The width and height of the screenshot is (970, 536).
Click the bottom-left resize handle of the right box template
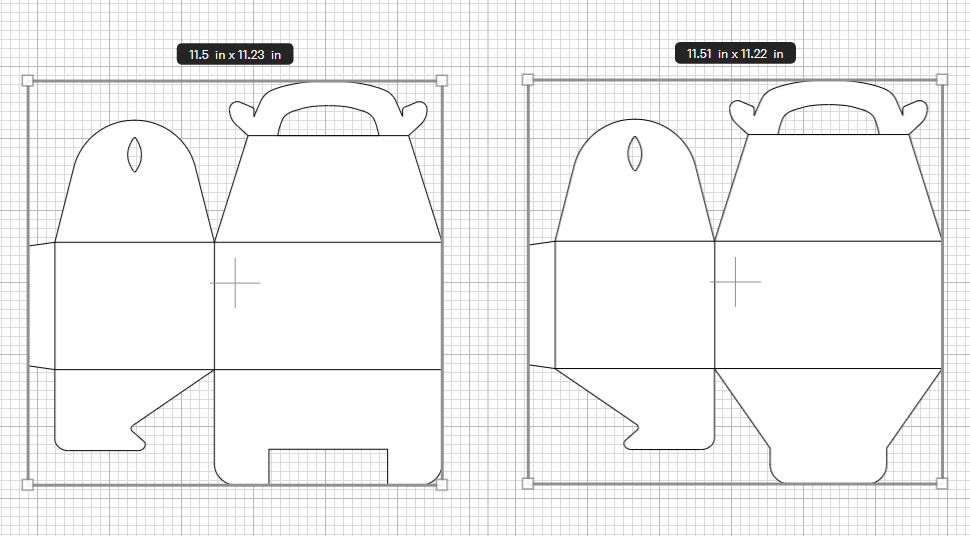coord(528,483)
